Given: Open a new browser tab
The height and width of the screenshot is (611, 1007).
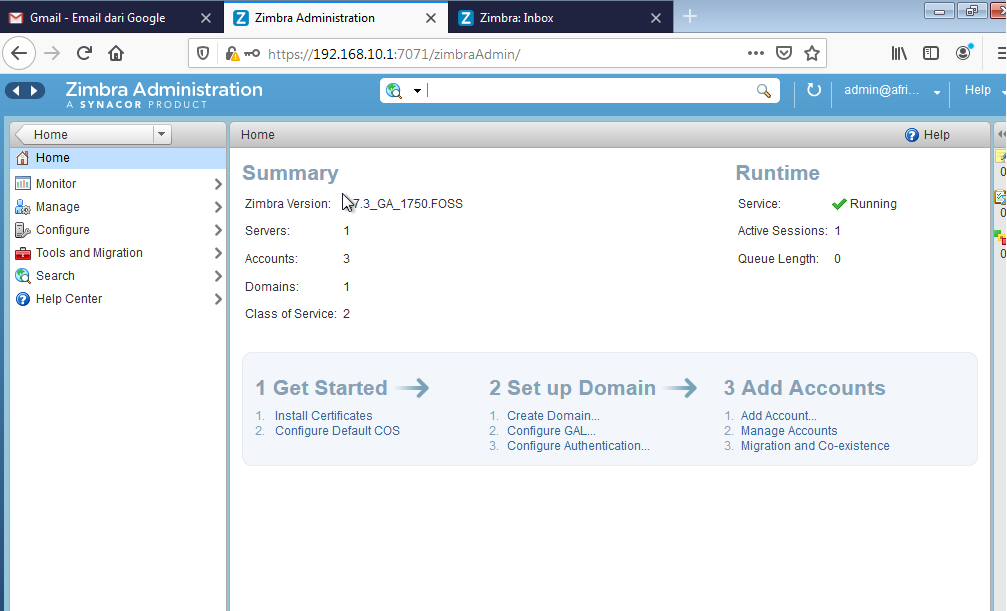Looking at the screenshot, I should pyautogui.click(x=690, y=17).
